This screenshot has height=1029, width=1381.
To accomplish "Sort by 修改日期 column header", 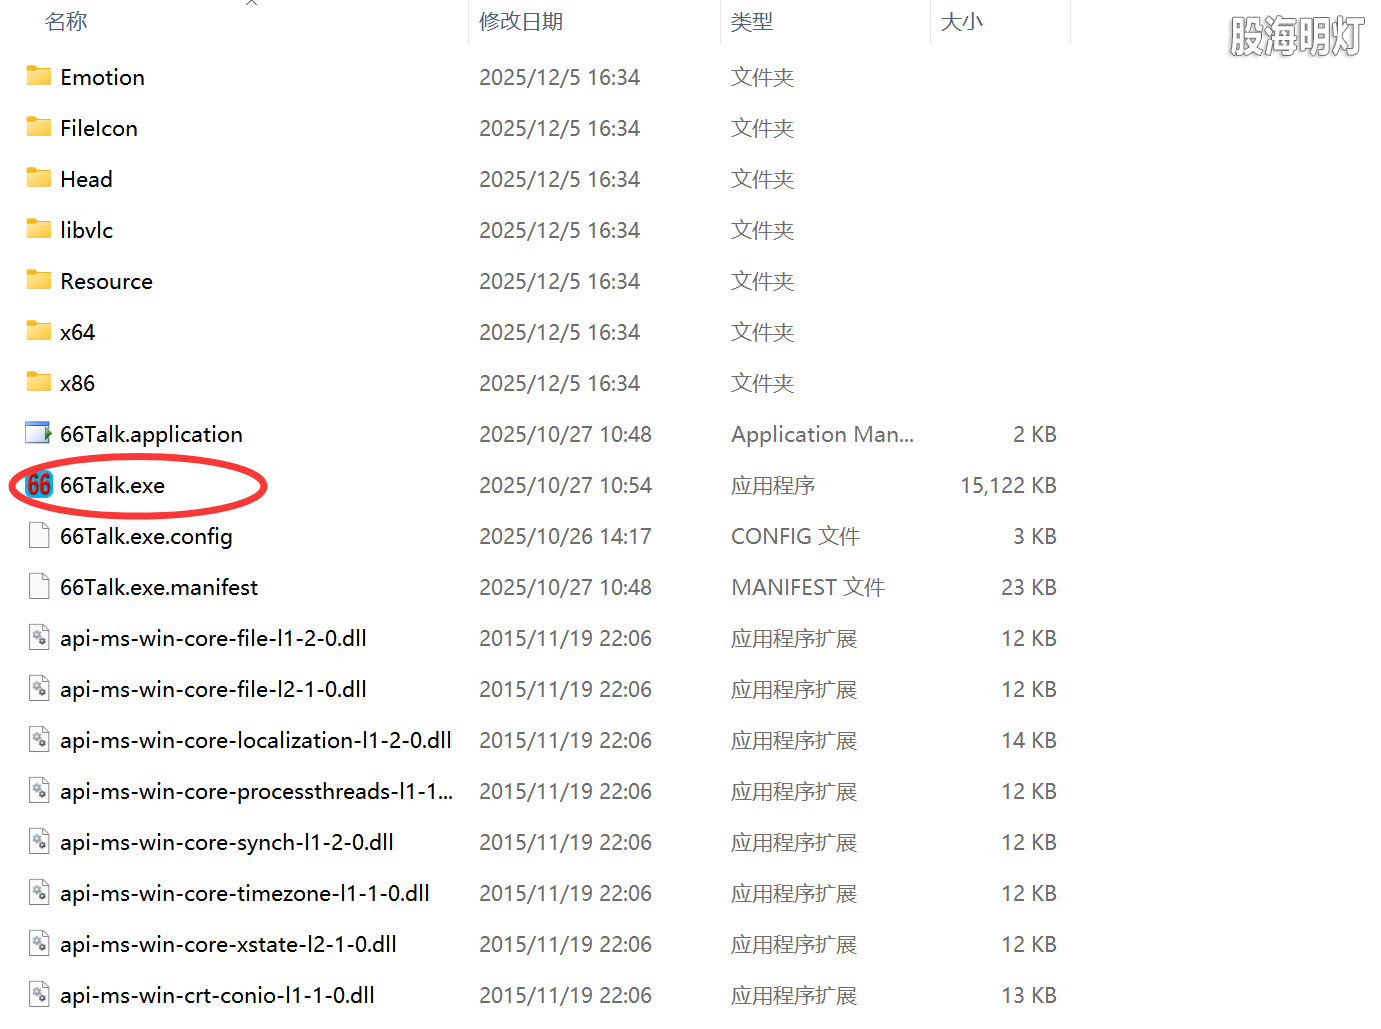I will click(x=520, y=22).
